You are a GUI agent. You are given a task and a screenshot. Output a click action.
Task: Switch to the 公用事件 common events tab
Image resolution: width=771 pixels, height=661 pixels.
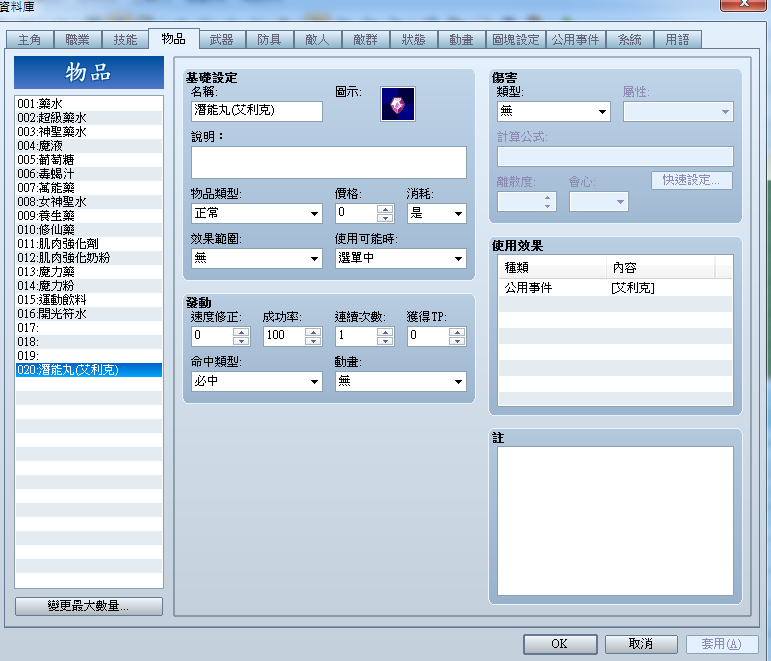pos(575,39)
